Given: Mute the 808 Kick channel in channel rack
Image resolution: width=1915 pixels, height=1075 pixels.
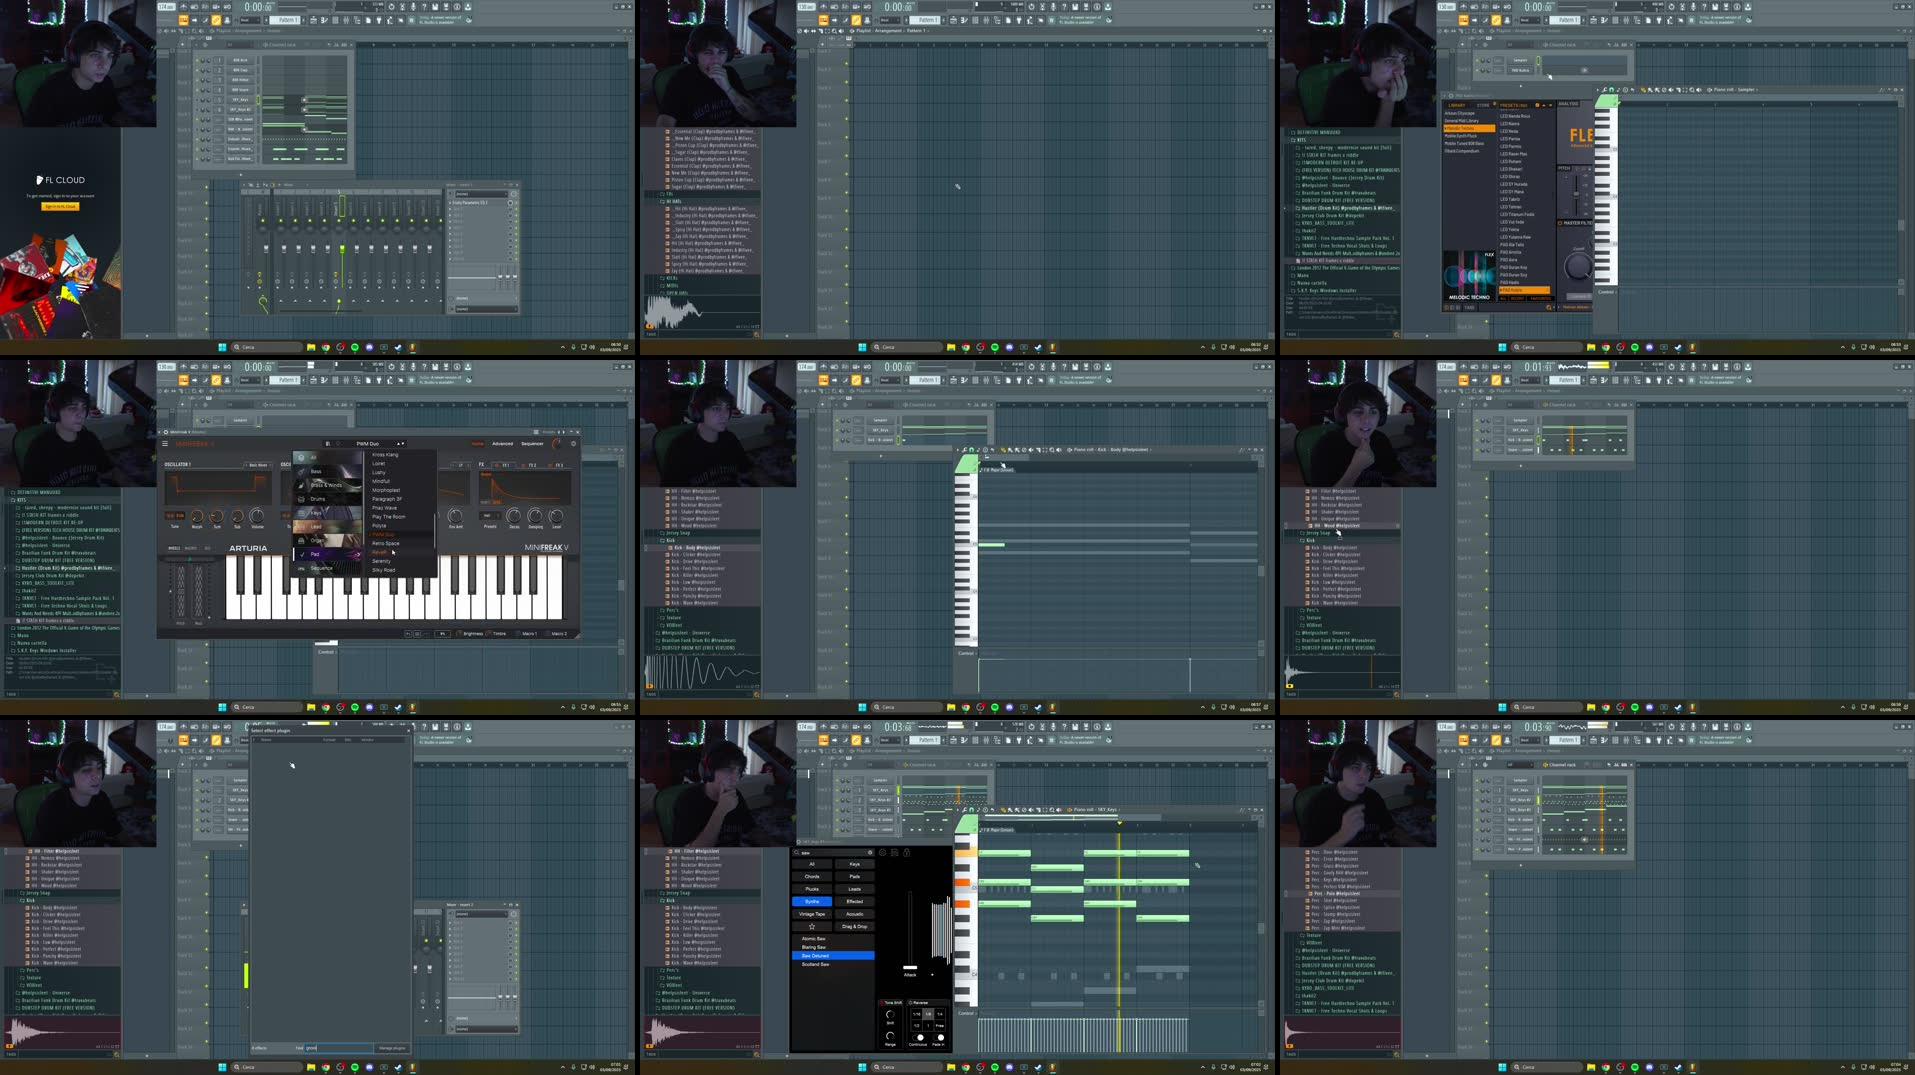Looking at the screenshot, I should [x=198, y=60].
